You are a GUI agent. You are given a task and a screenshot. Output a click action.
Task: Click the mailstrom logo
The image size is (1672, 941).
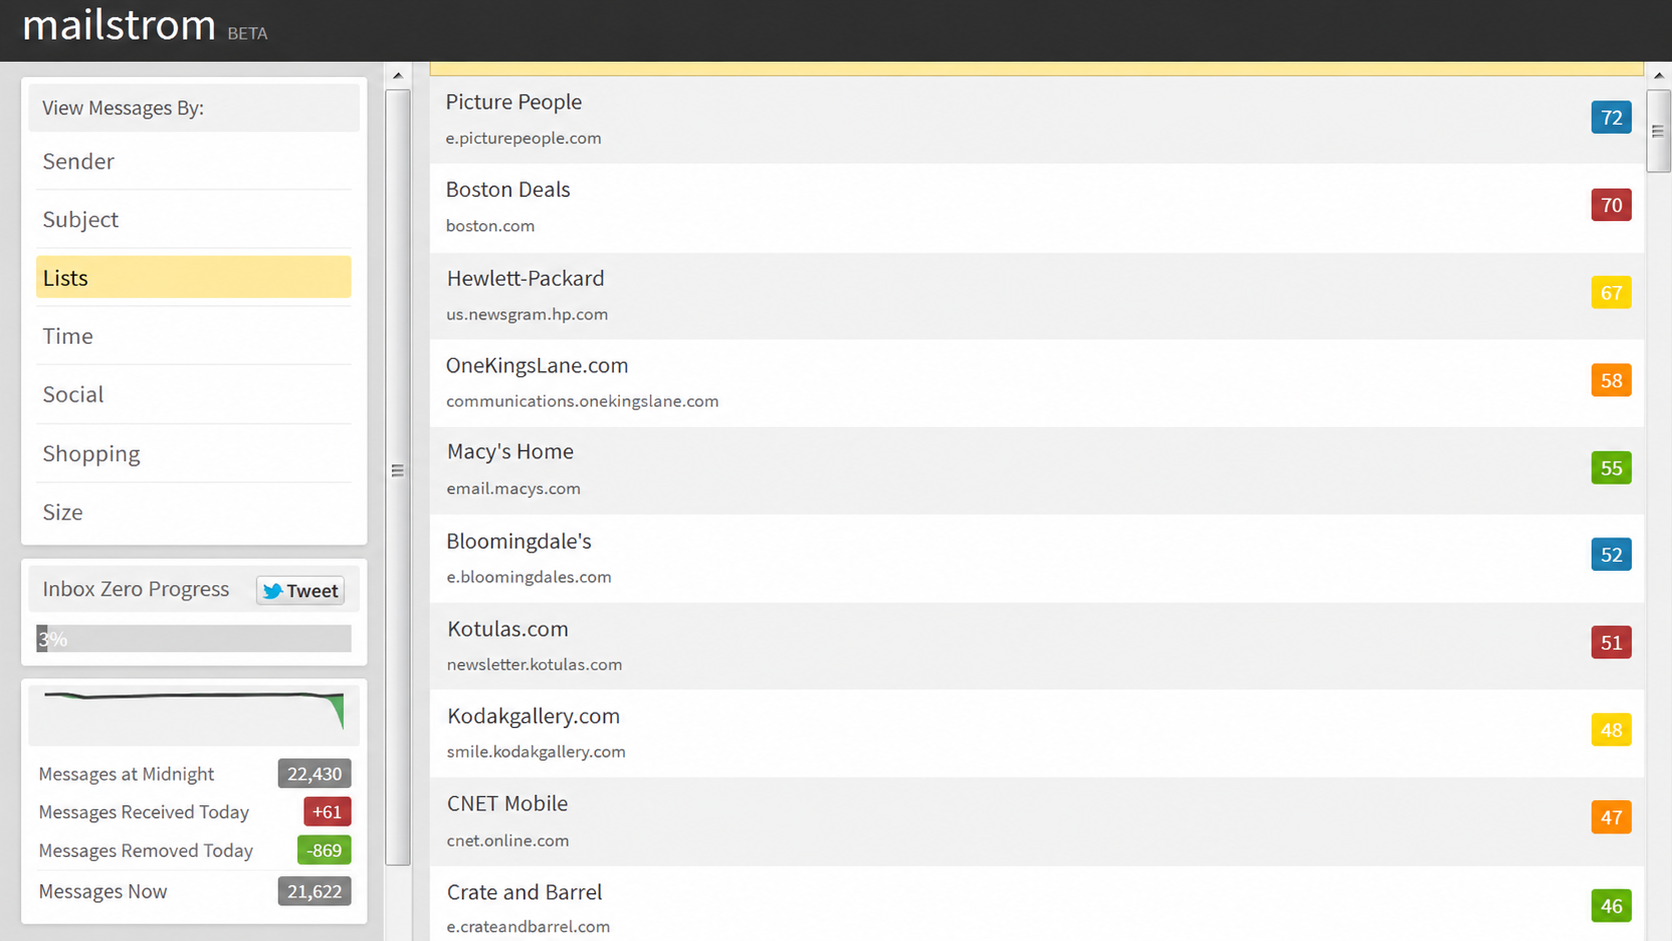click(119, 25)
